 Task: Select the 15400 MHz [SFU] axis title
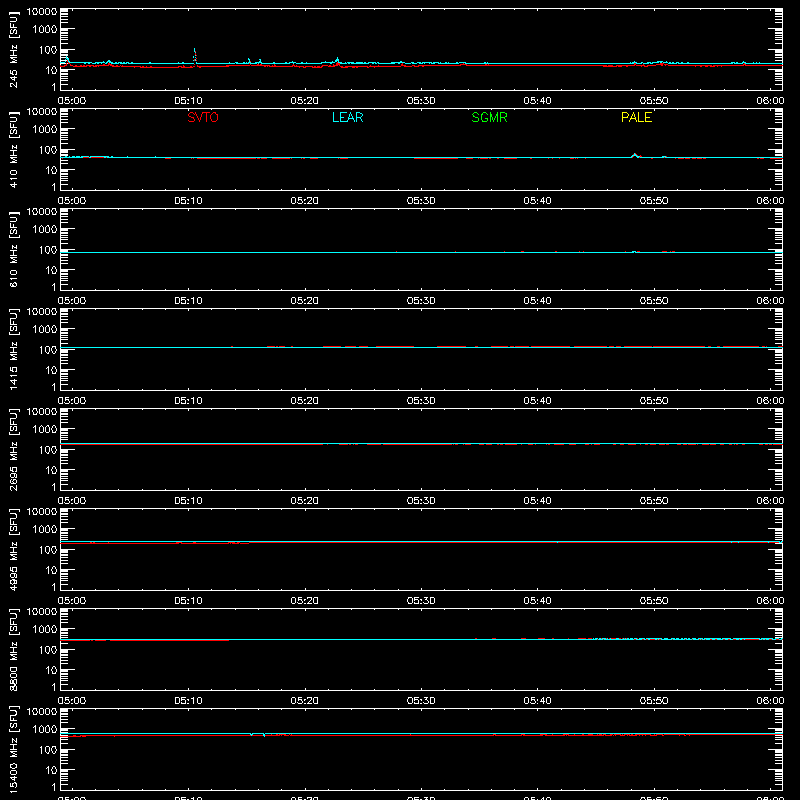14,749
